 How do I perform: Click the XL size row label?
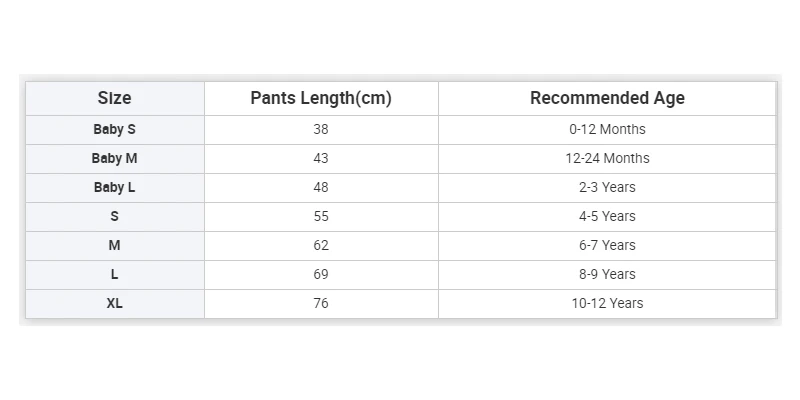point(115,303)
